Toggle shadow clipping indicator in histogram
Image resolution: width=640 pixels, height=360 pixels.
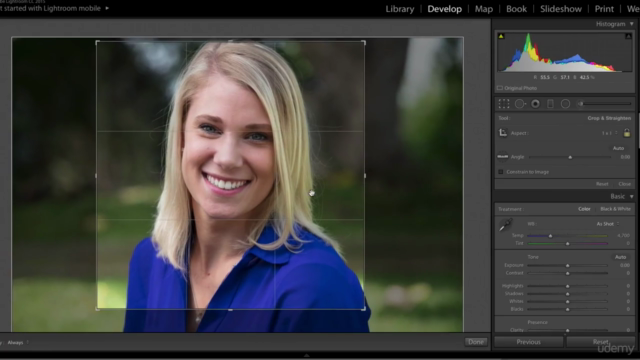(501, 36)
